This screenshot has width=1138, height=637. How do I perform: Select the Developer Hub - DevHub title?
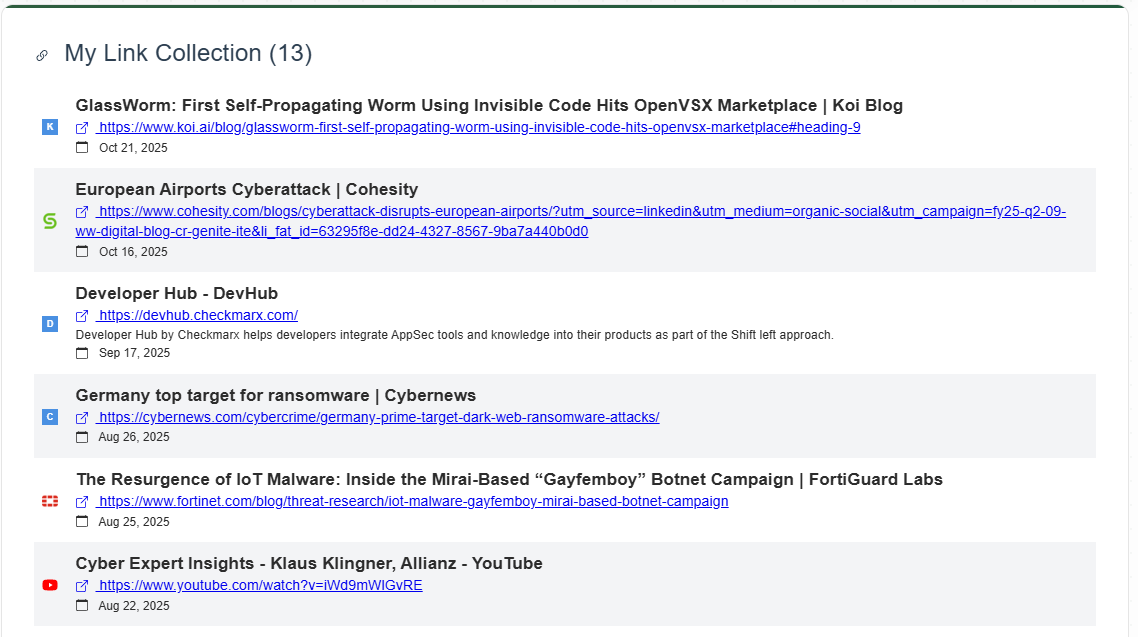[x=177, y=293]
